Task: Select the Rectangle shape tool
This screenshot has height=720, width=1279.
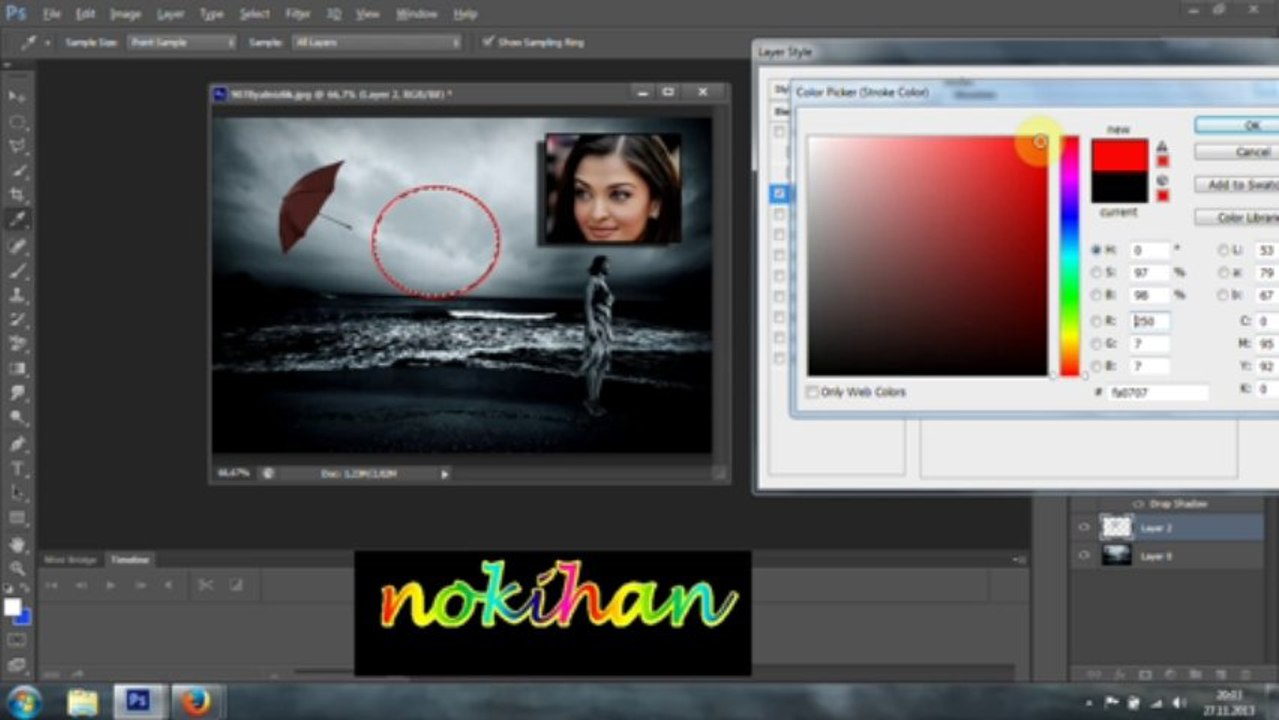Action: click(x=17, y=518)
